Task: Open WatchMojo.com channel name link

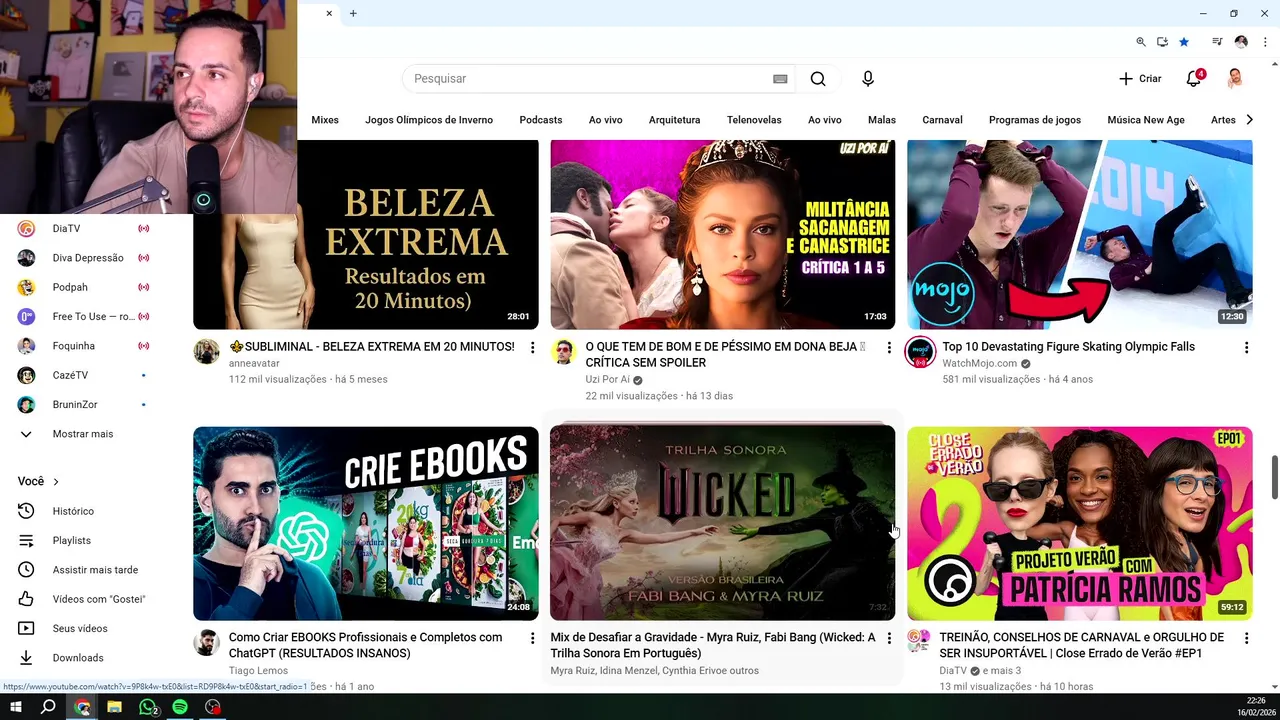Action: 979,364
